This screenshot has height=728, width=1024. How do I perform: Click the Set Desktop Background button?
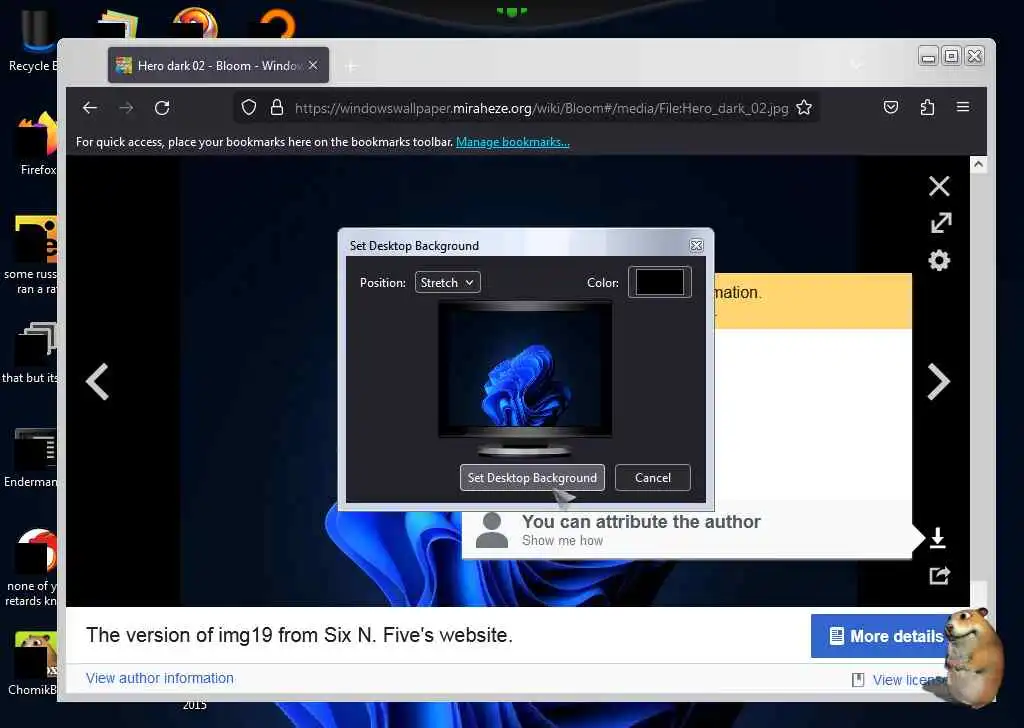click(x=532, y=477)
